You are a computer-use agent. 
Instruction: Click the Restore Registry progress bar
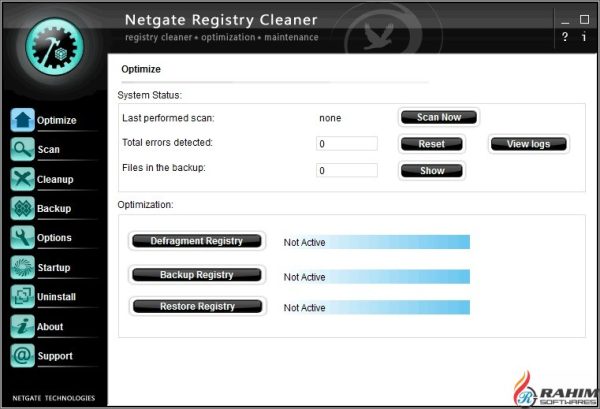376,308
